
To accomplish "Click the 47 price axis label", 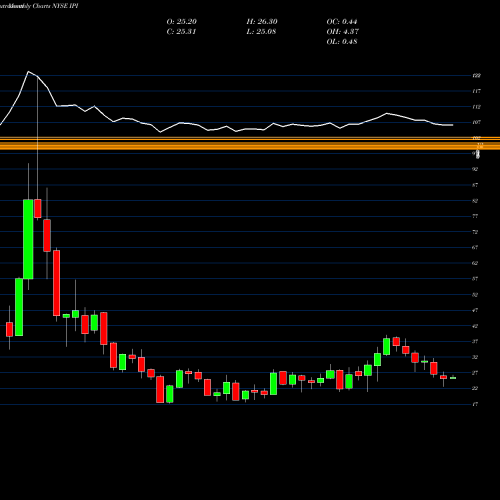I will tap(475, 310).
